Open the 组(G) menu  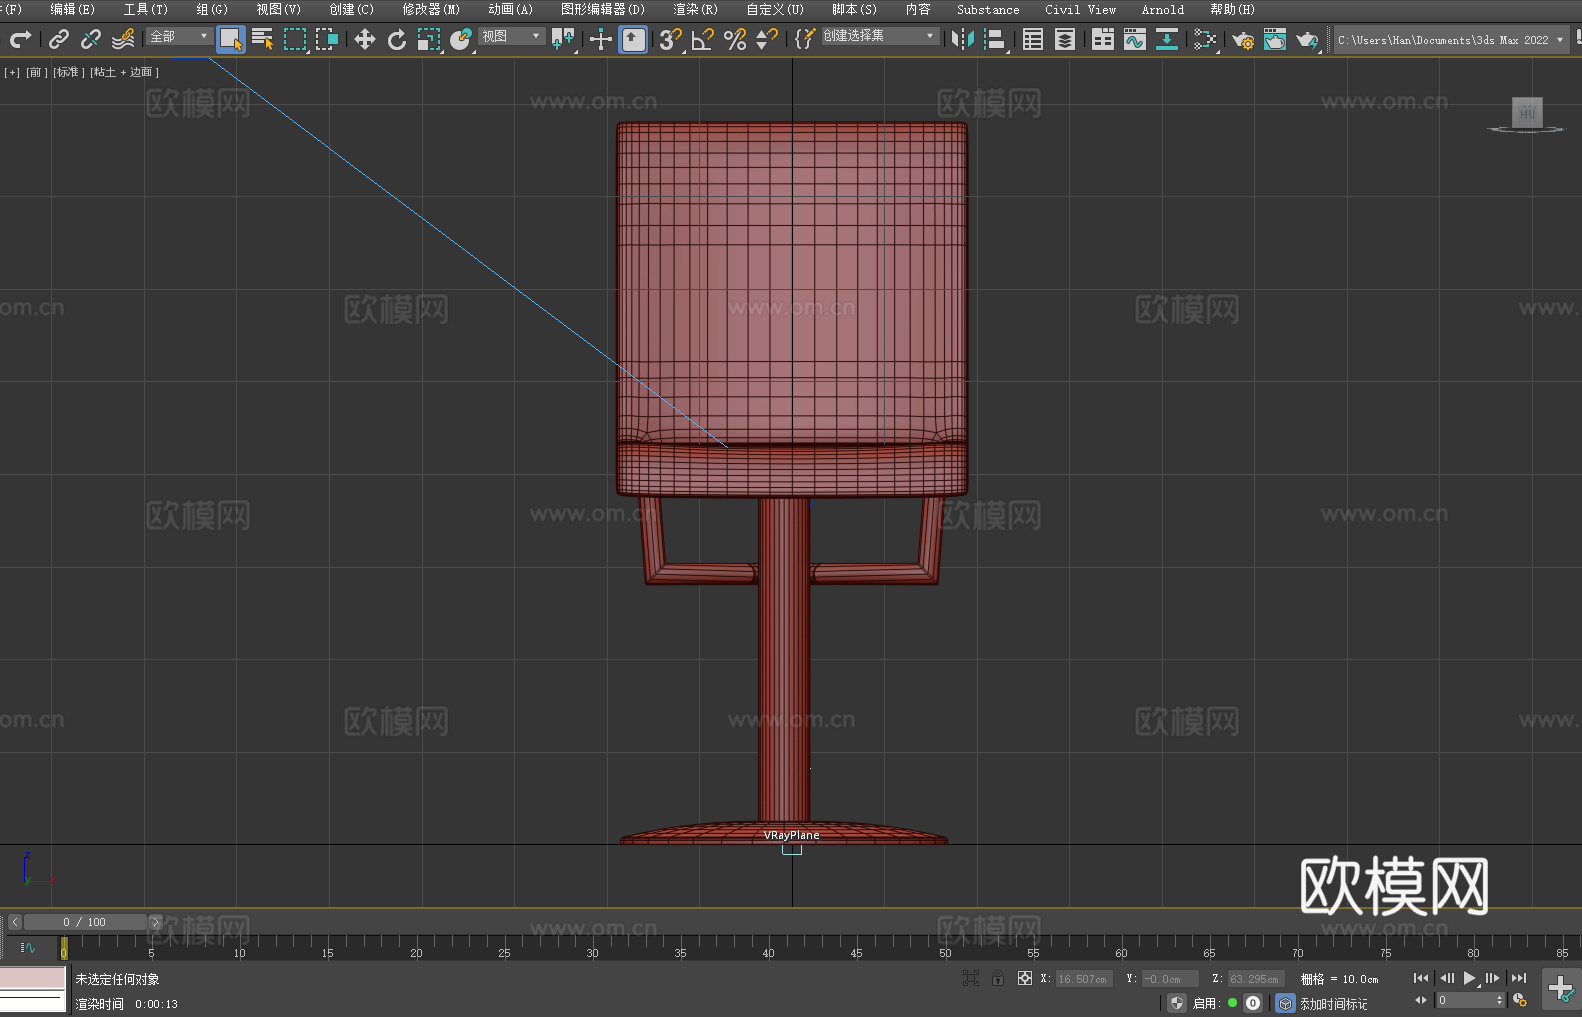212,9
